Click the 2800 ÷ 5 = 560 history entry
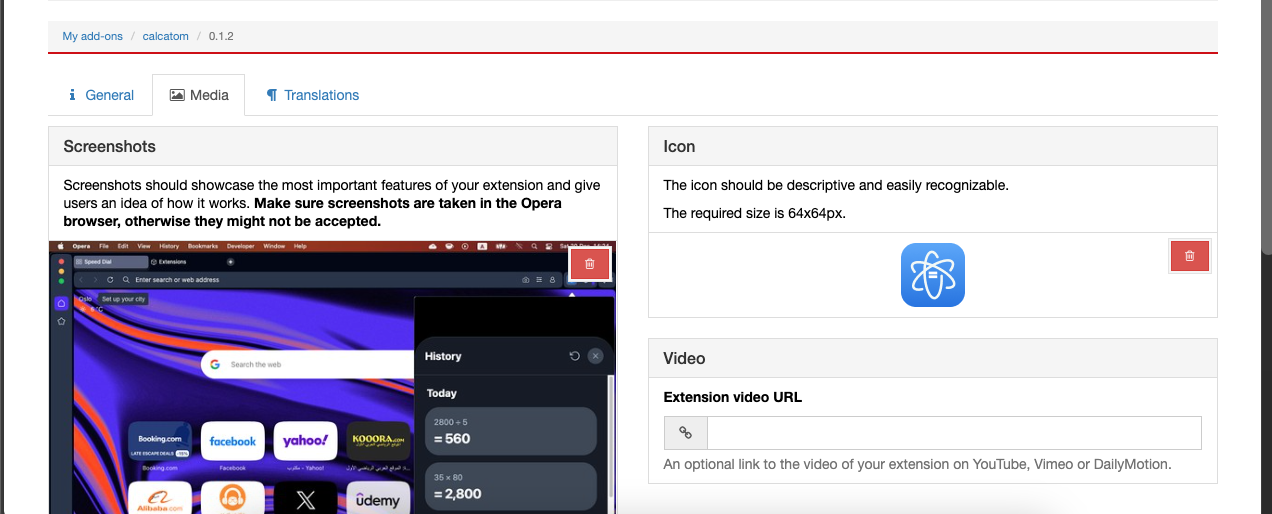 510,431
